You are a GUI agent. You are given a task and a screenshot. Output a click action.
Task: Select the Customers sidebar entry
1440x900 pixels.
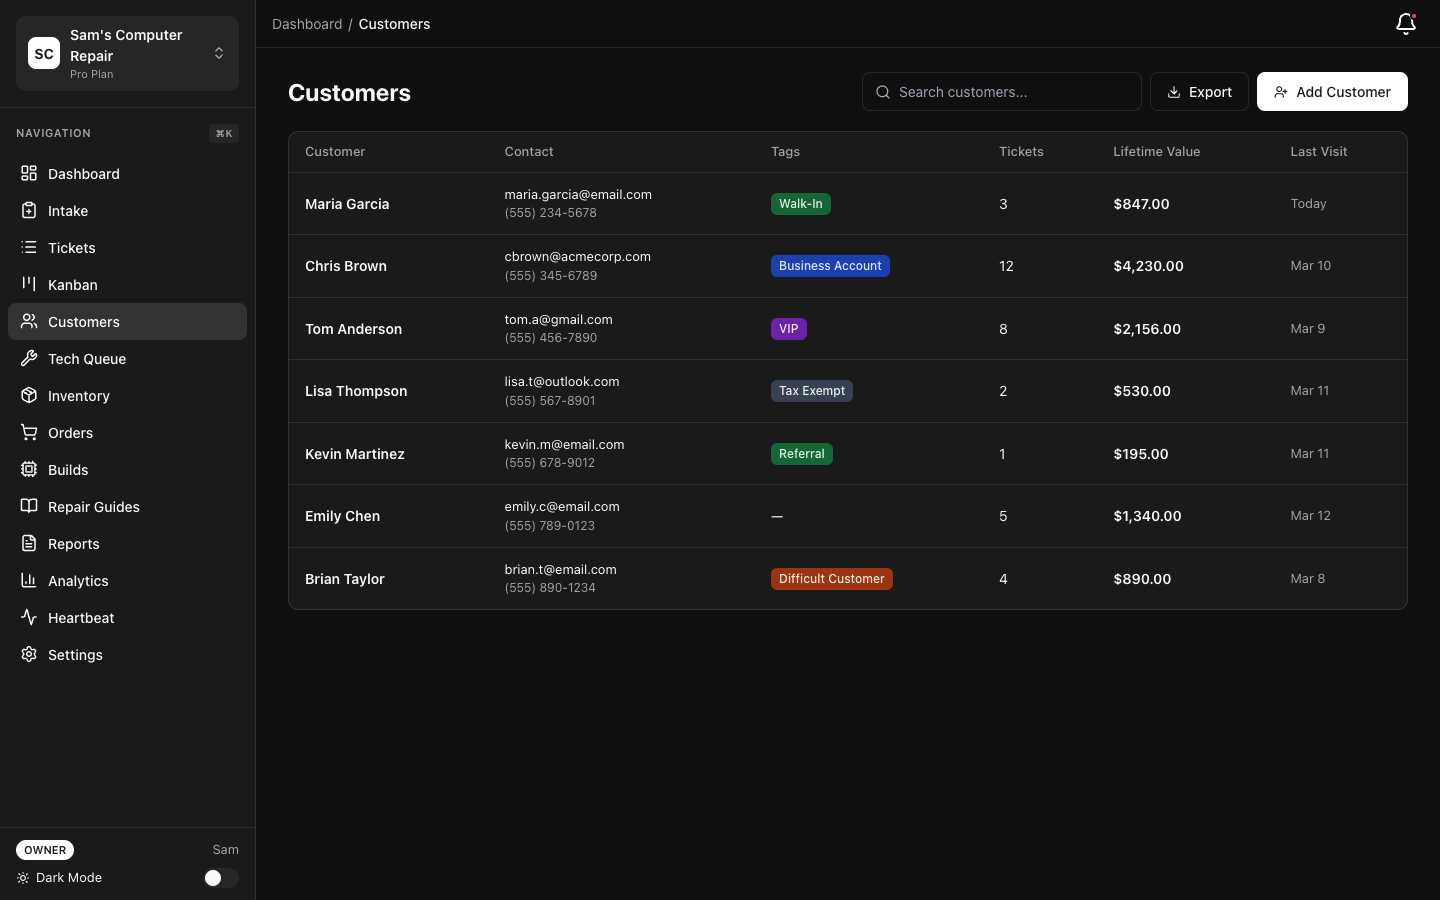click(83, 321)
